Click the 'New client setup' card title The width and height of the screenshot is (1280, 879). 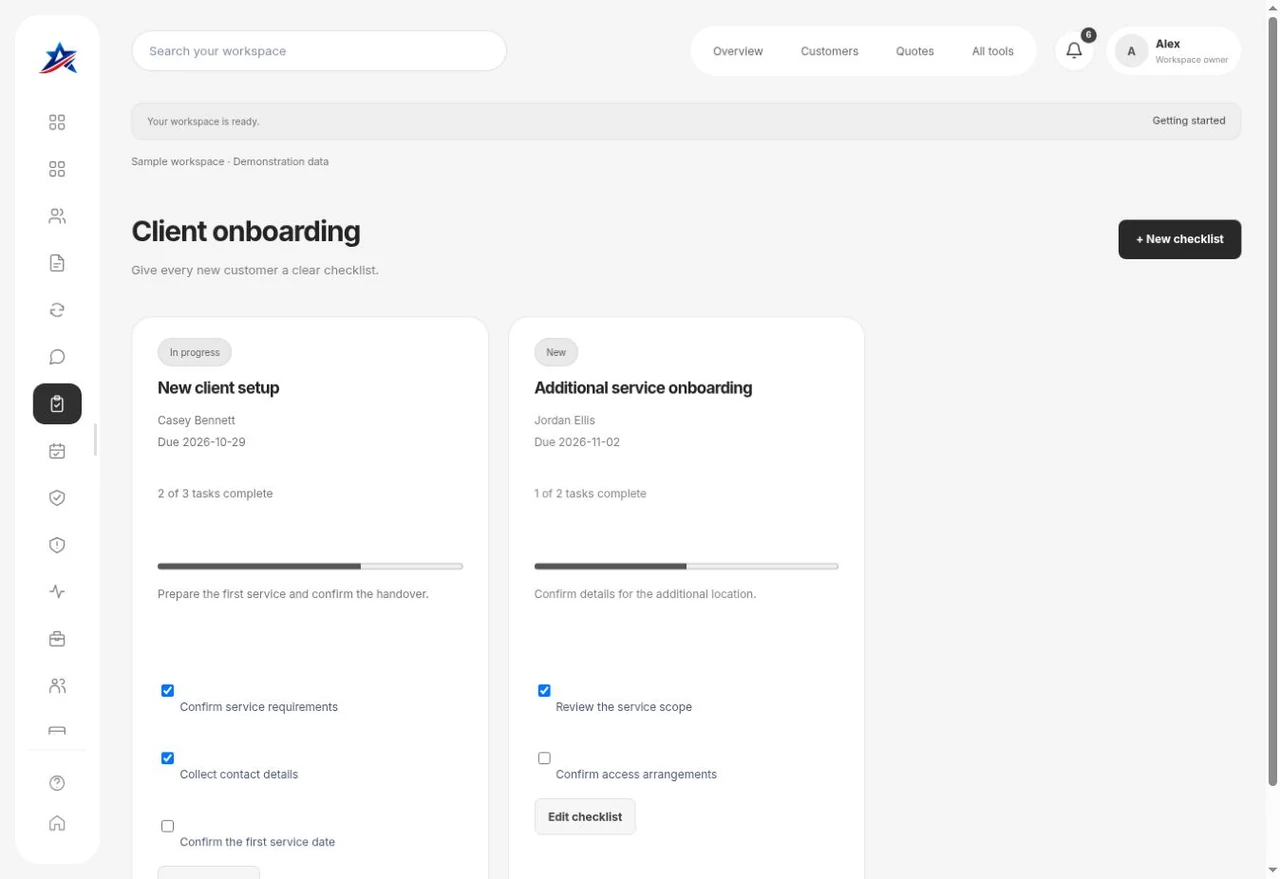pos(218,388)
